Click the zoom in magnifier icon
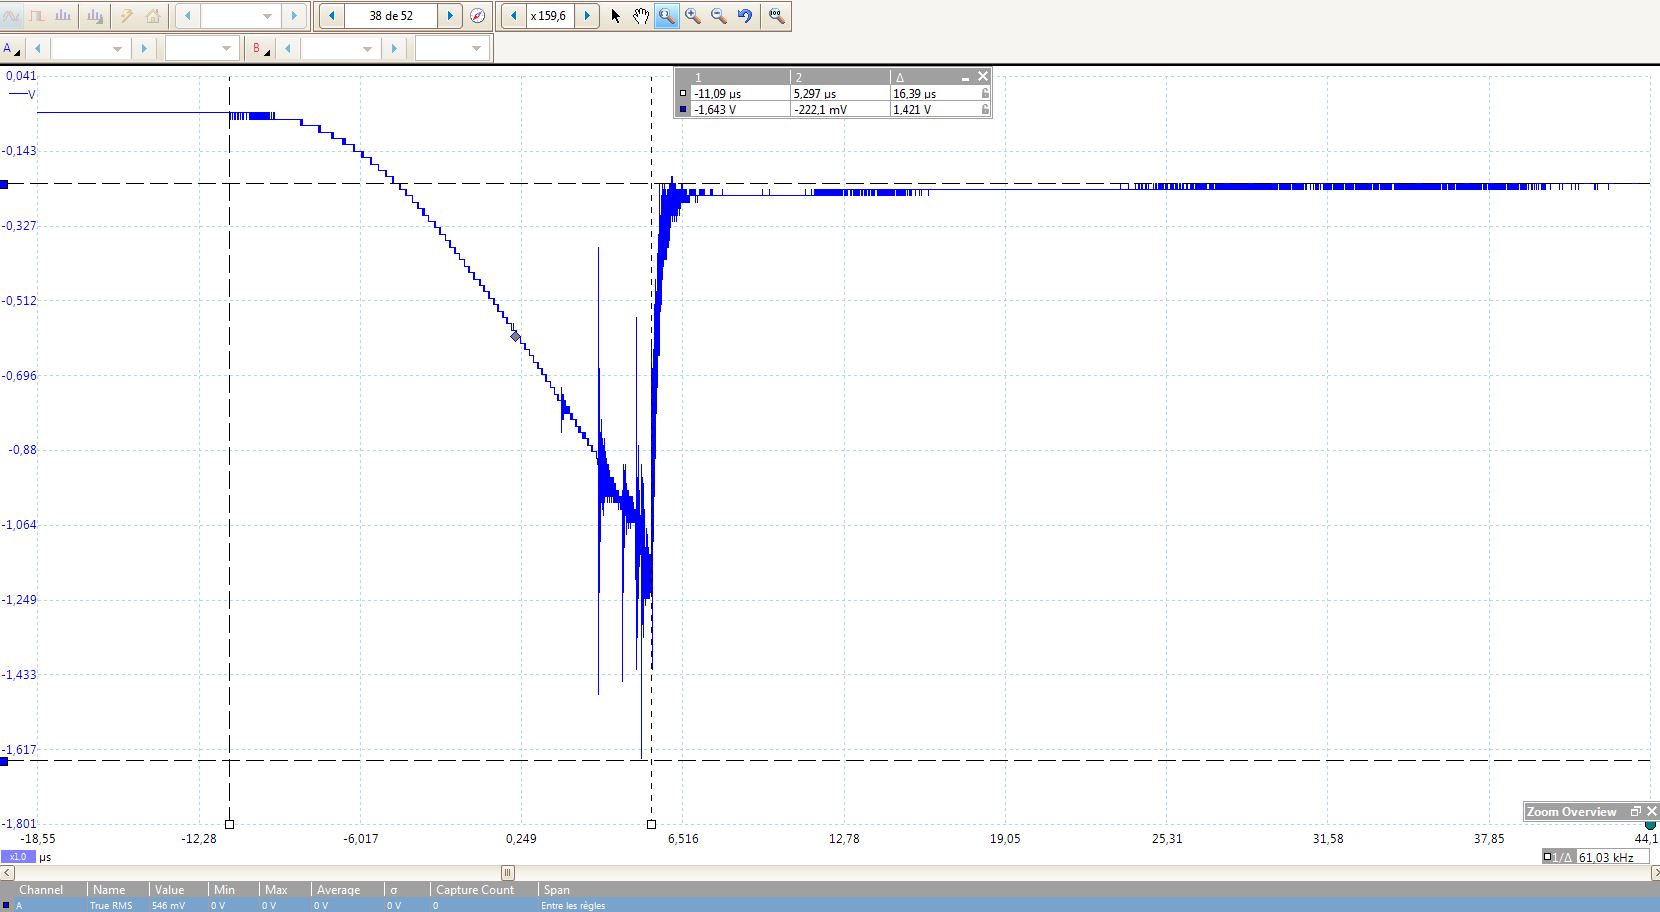 (x=692, y=16)
